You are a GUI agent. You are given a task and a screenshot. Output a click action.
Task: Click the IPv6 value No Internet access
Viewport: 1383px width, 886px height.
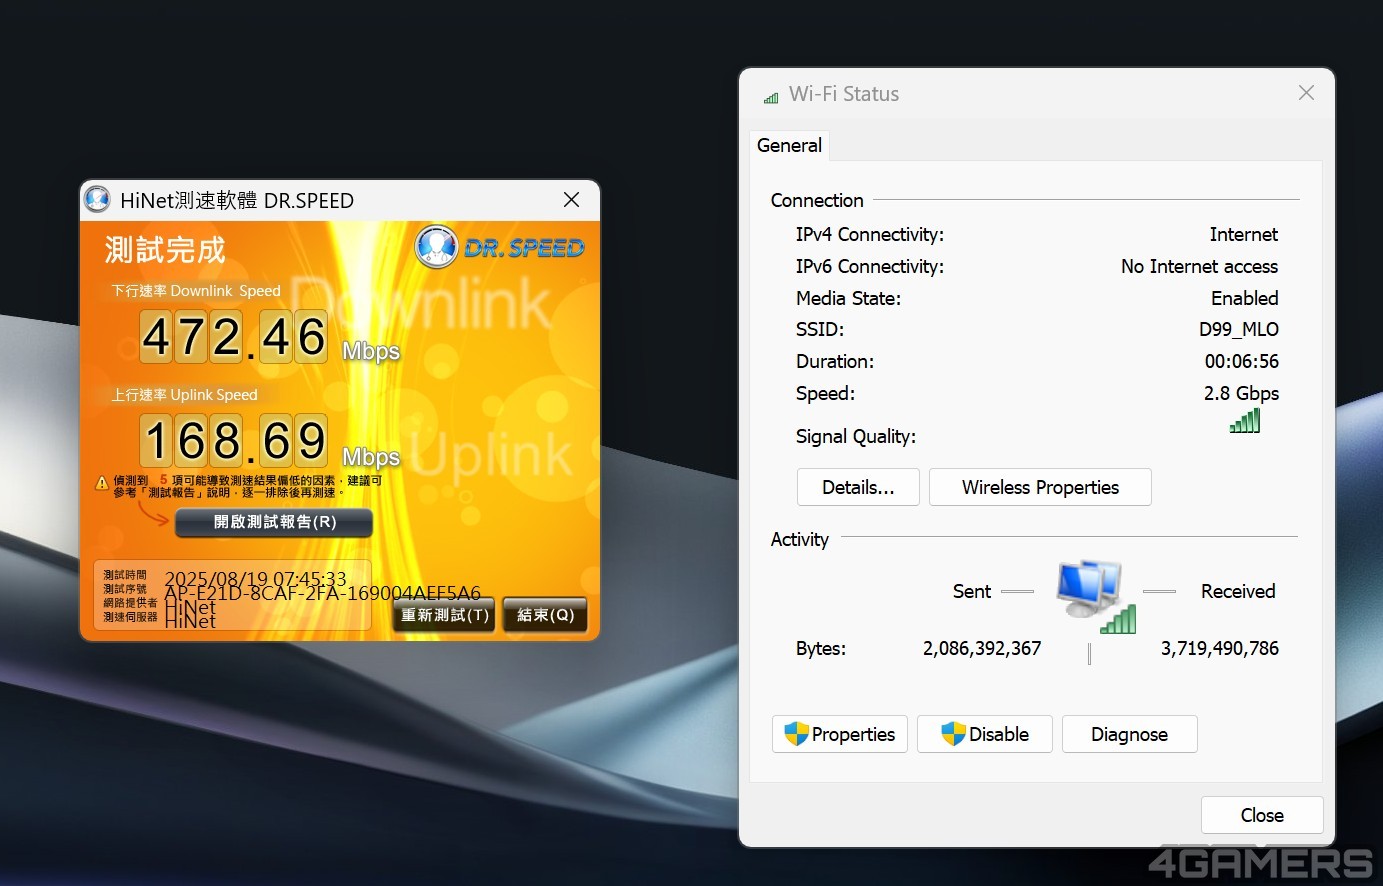point(1199,266)
